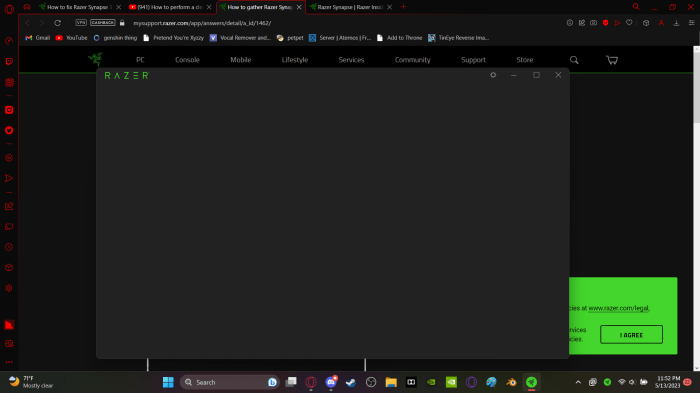Close the "How to gather Razer Synapse" tab
The height and width of the screenshot is (393, 700).
pyautogui.click(x=299, y=7)
